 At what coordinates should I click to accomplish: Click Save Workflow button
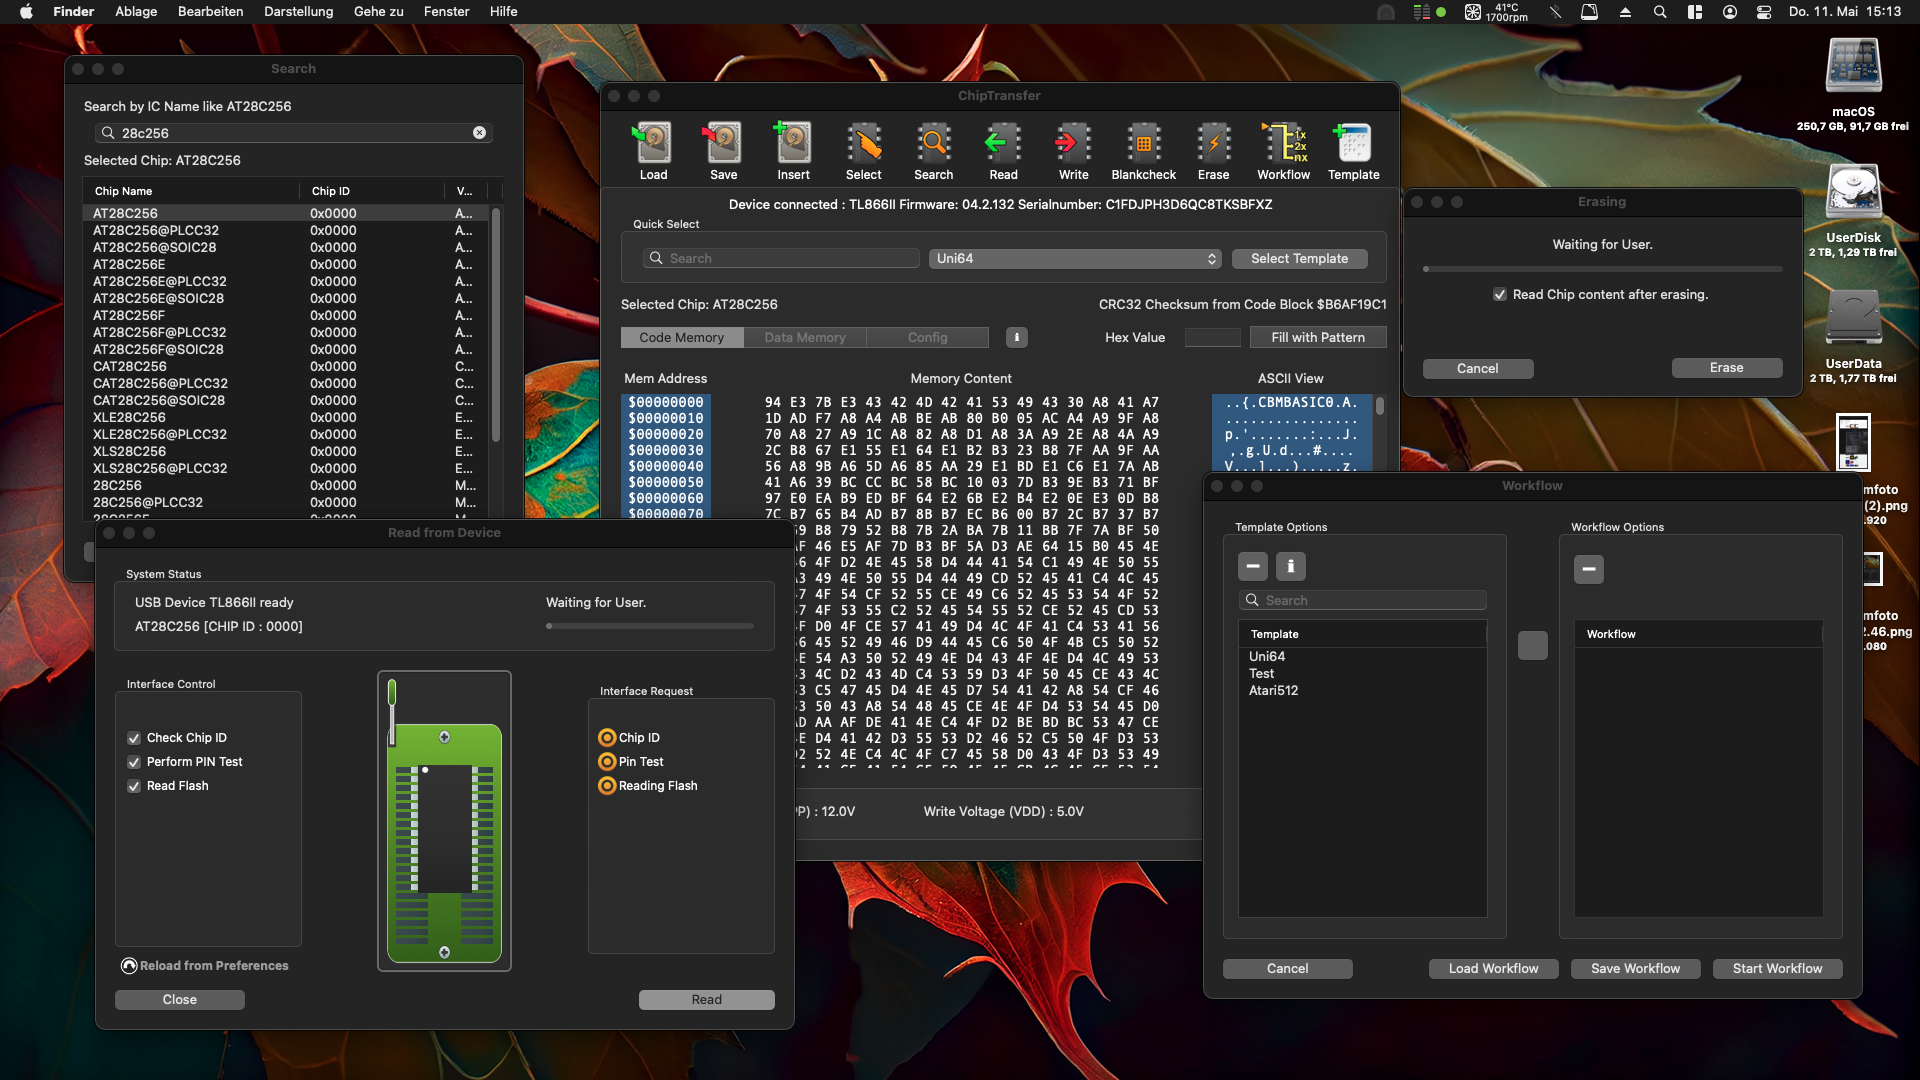coord(1635,968)
